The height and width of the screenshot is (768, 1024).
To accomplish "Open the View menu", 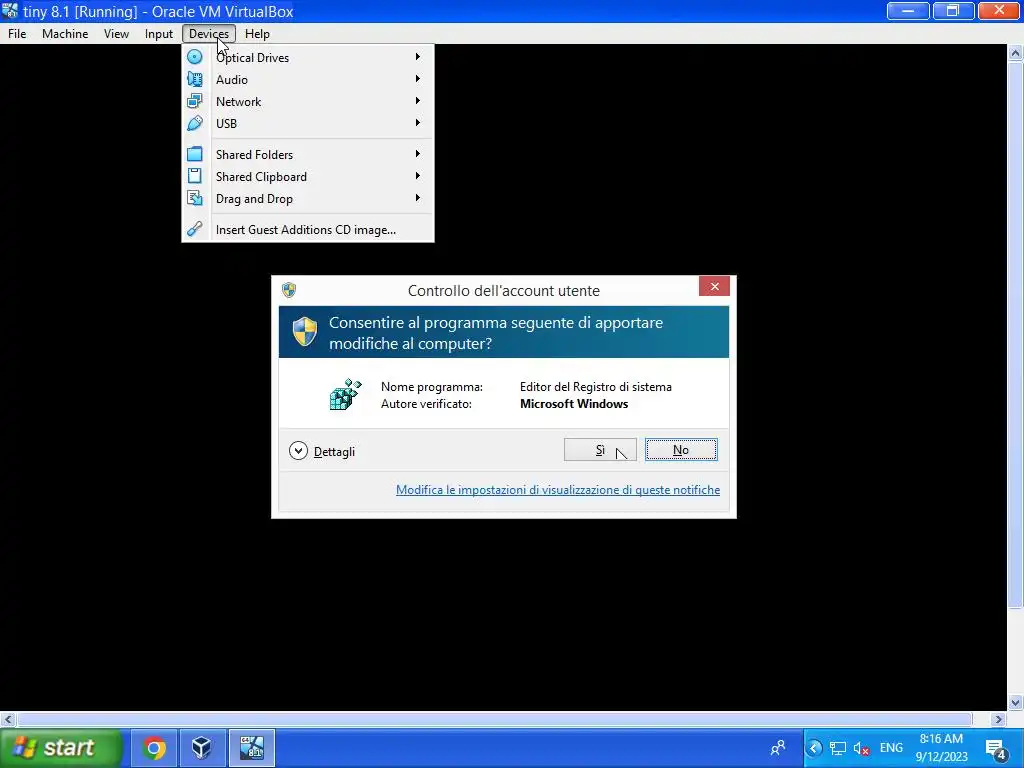I will coord(116,34).
